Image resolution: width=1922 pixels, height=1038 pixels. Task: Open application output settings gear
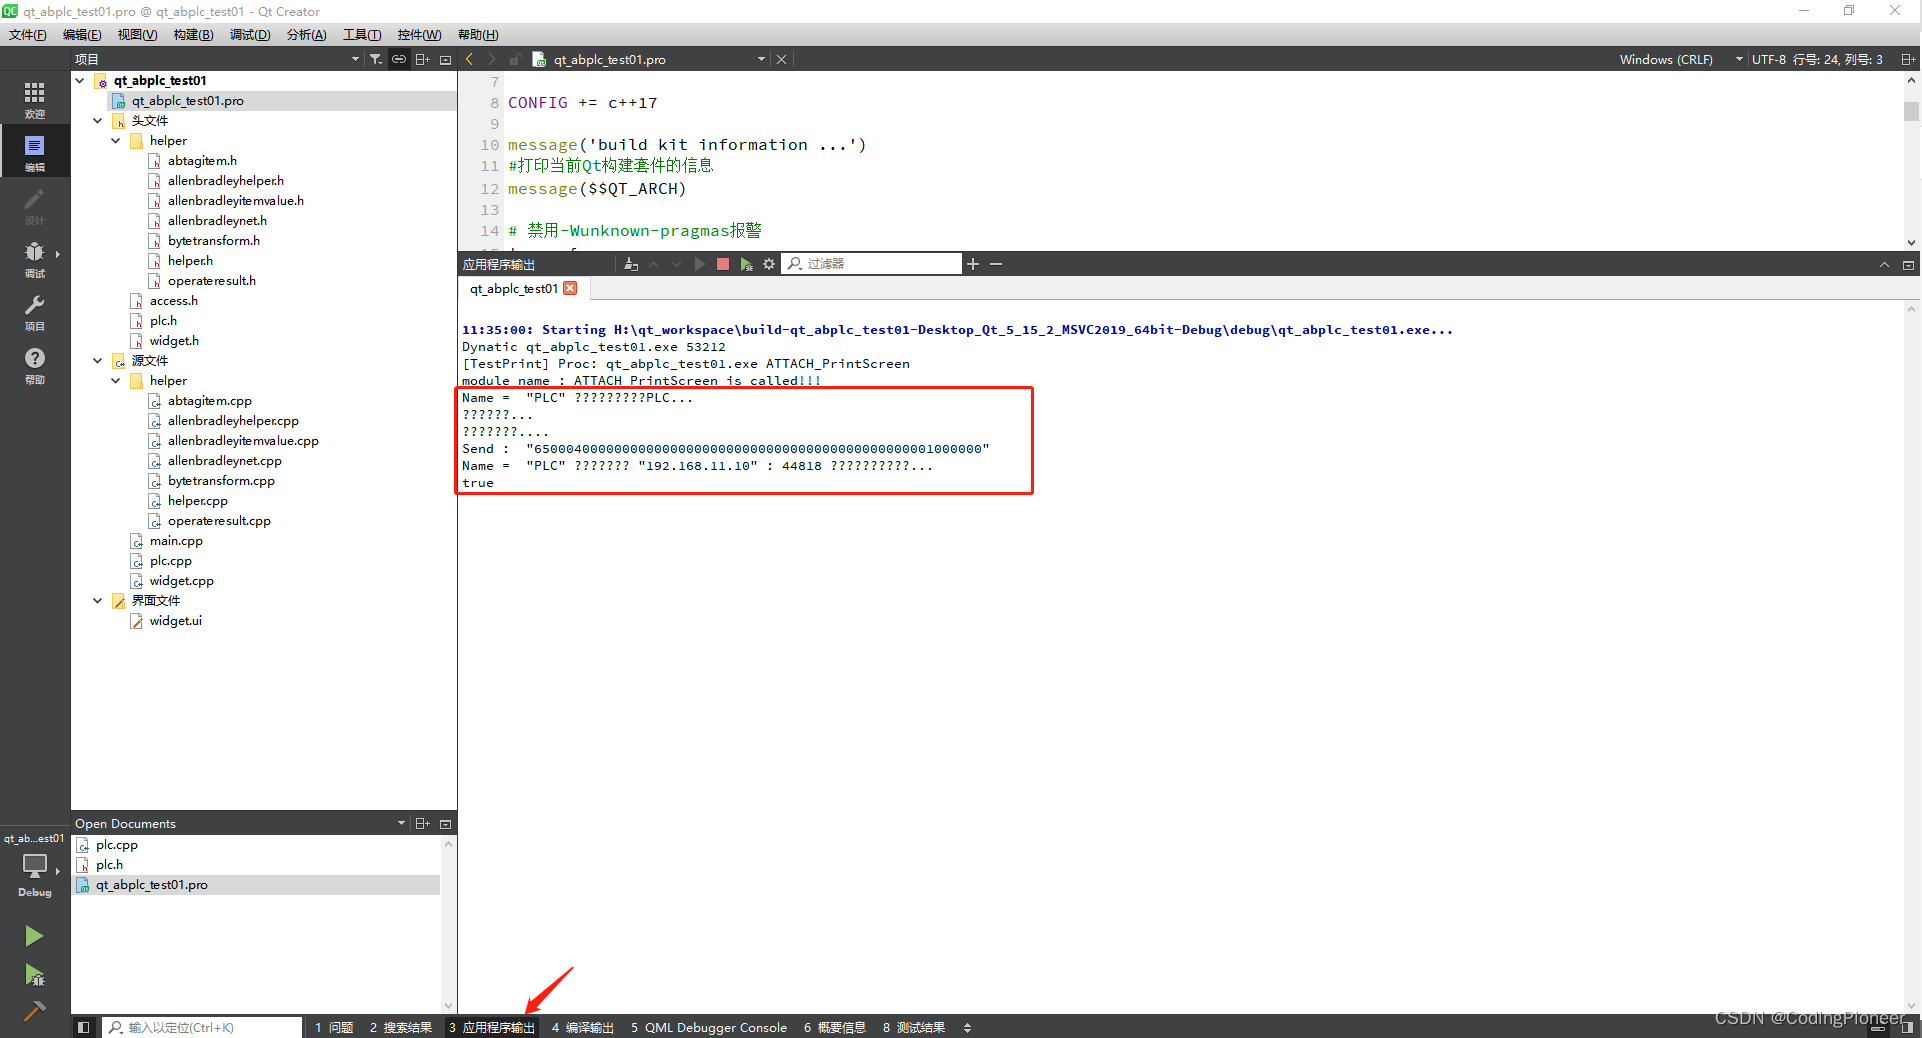(769, 264)
